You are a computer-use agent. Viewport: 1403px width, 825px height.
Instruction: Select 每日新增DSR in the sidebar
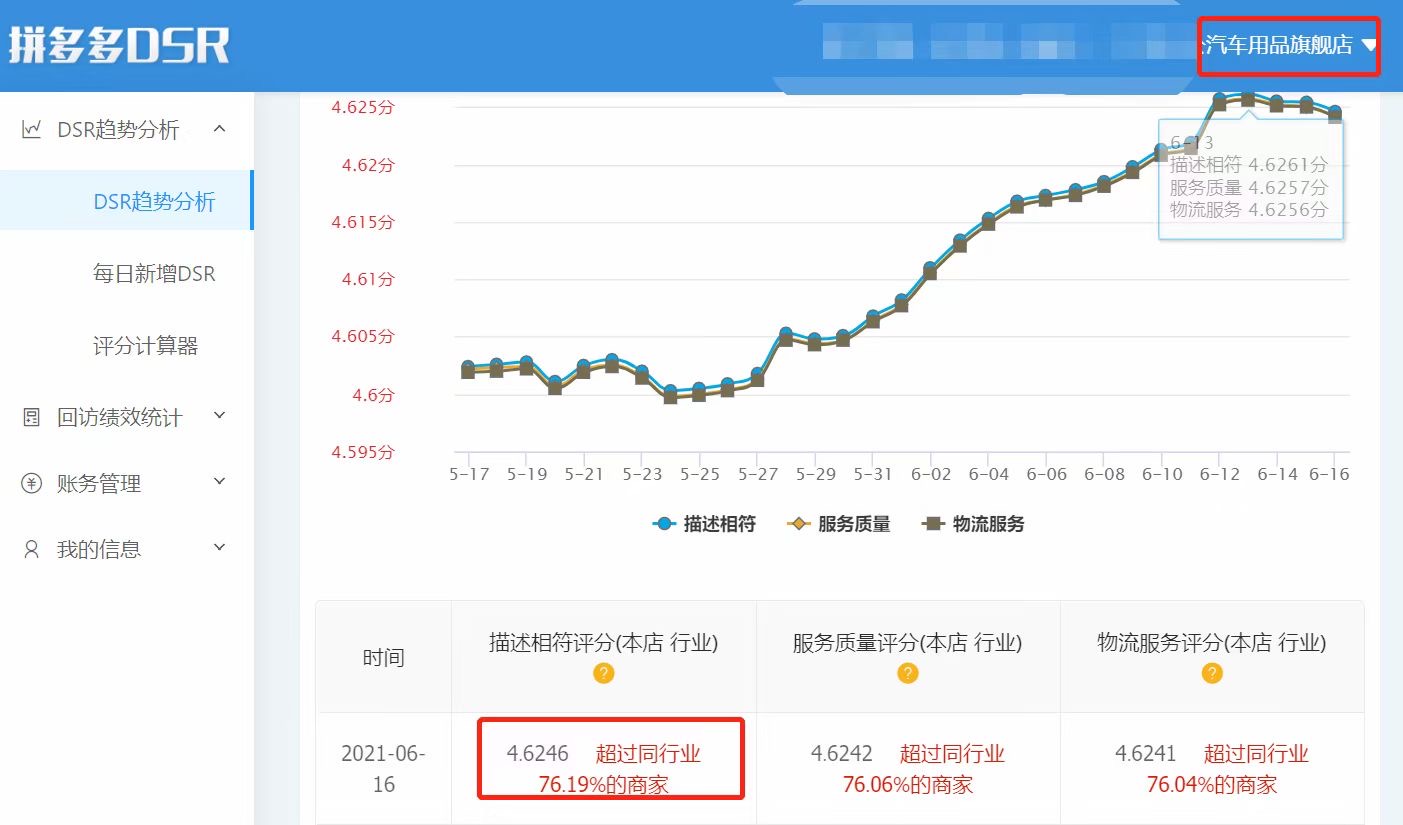(x=157, y=273)
